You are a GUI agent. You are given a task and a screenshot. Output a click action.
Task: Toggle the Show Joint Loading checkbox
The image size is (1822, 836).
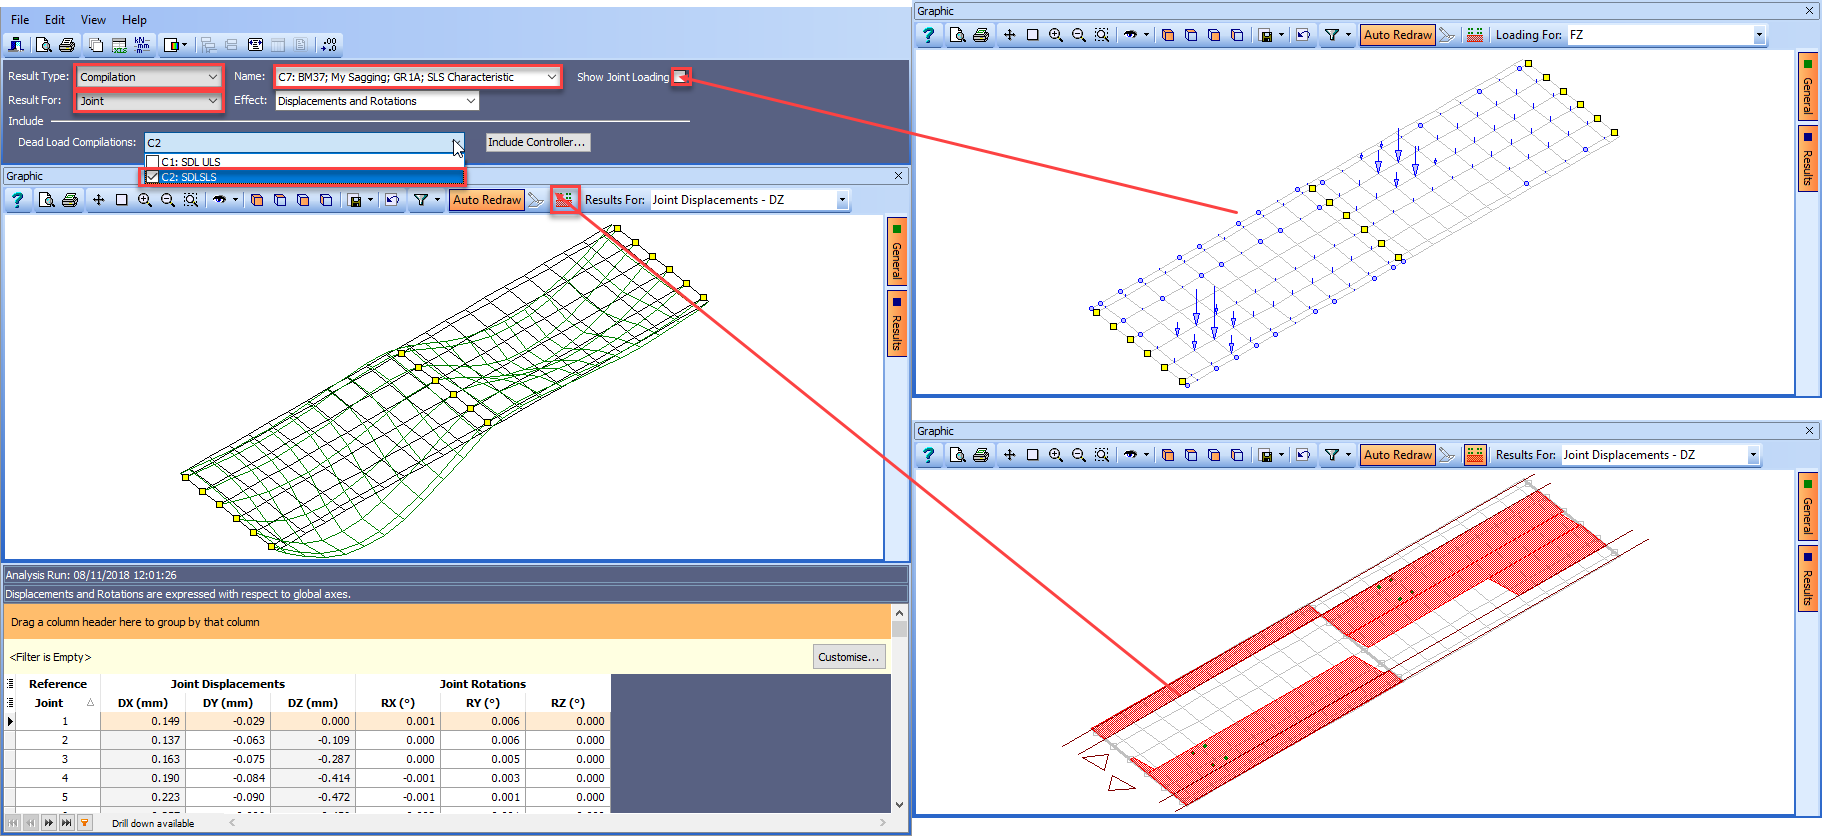[x=680, y=77]
